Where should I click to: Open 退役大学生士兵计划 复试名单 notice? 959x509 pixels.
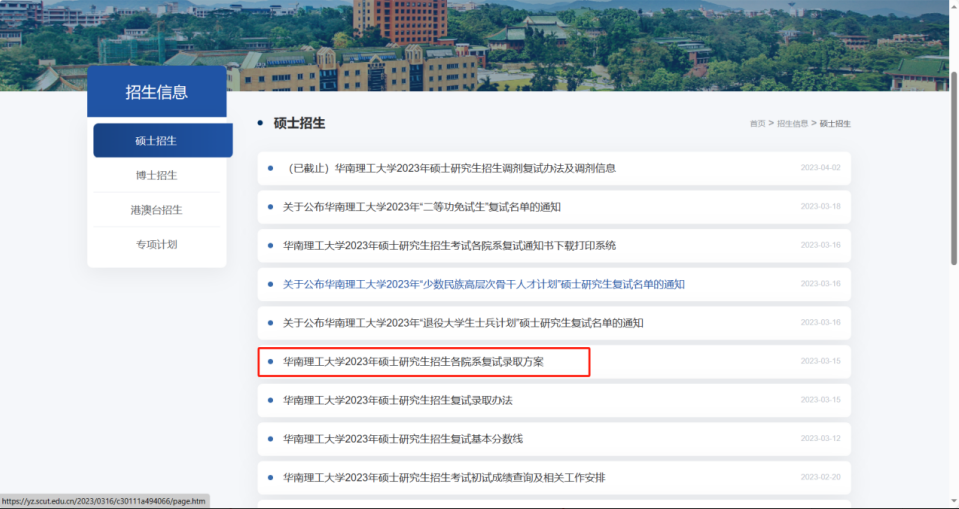462,322
